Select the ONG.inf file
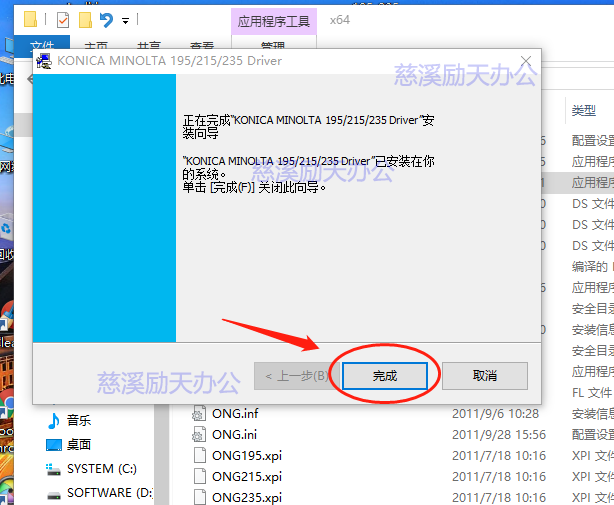Viewport: 614px width, 505px height. pos(235,413)
